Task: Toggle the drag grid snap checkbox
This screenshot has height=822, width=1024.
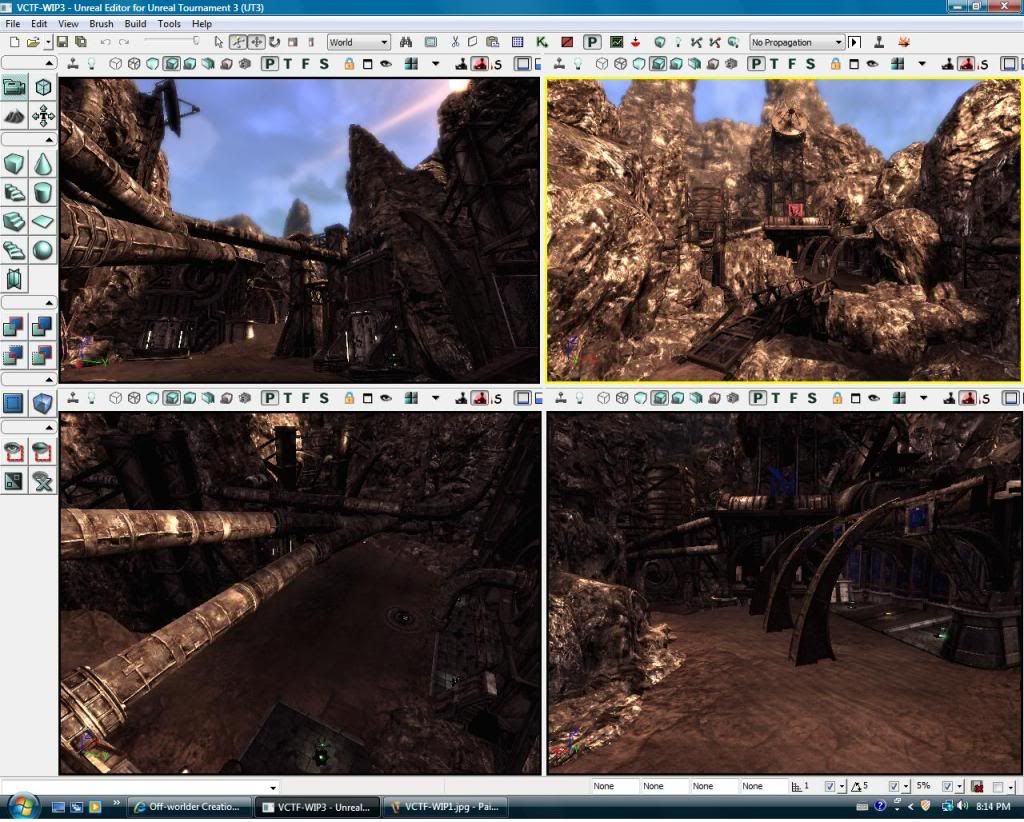Action: pyautogui.click(x=829, y=787)
